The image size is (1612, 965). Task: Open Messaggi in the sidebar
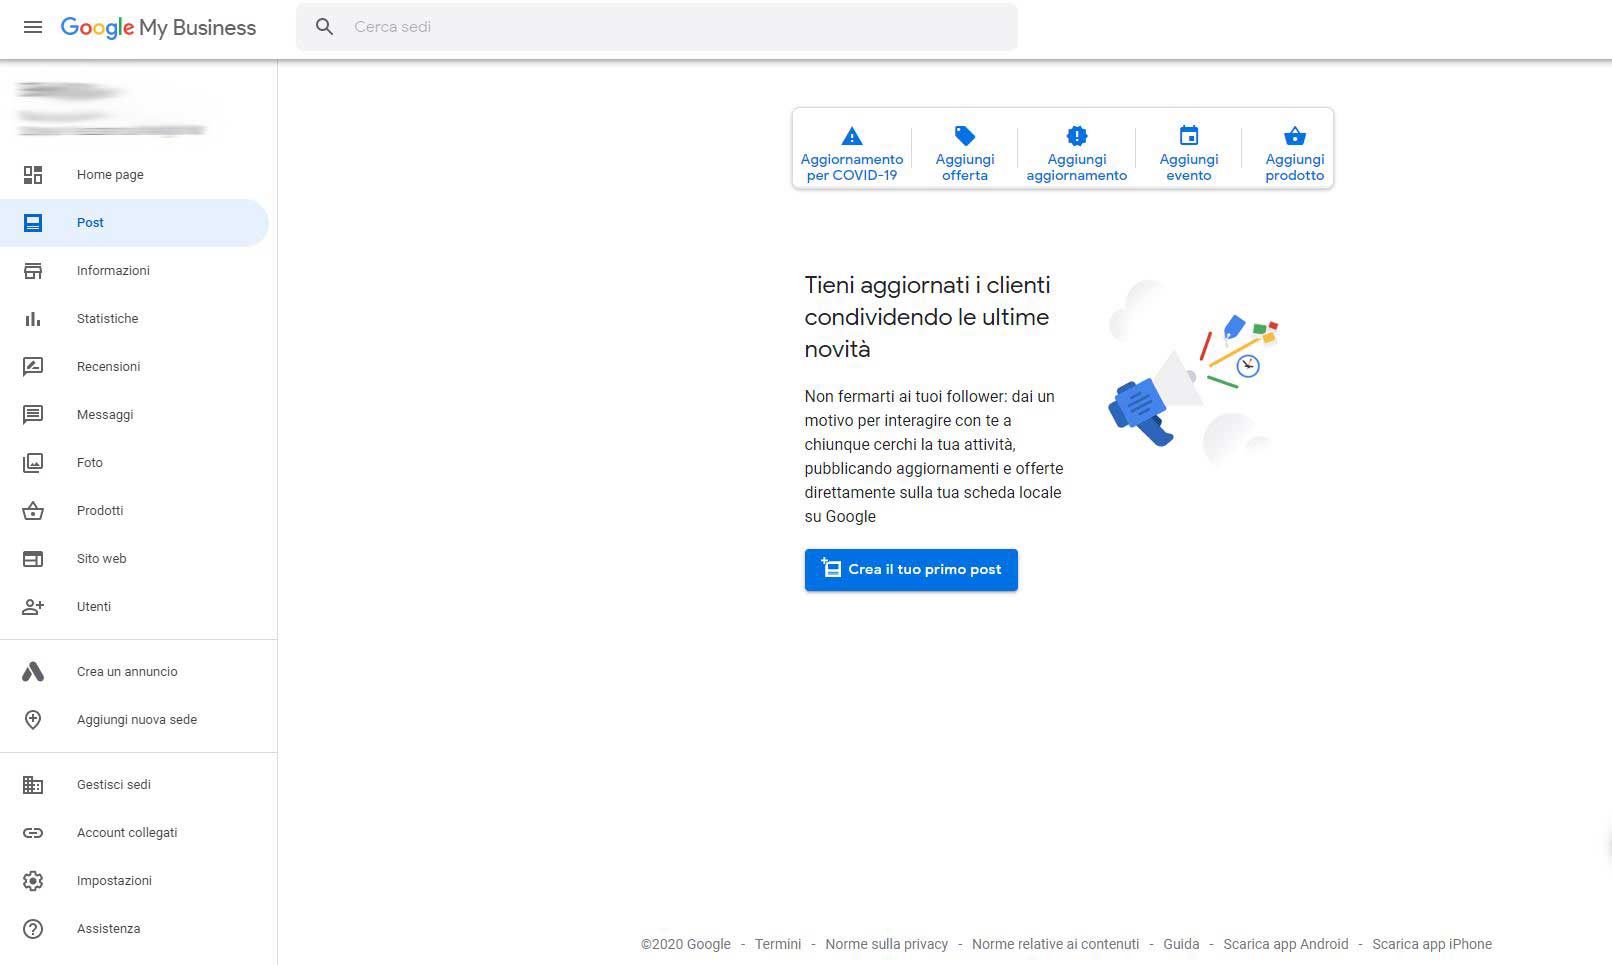click(x=105, y=415)
